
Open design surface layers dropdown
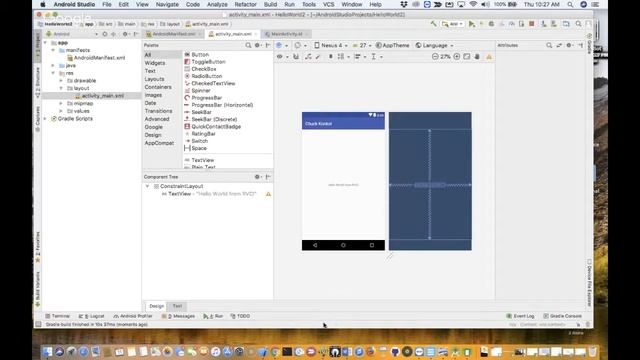click(x=282, y=45)
